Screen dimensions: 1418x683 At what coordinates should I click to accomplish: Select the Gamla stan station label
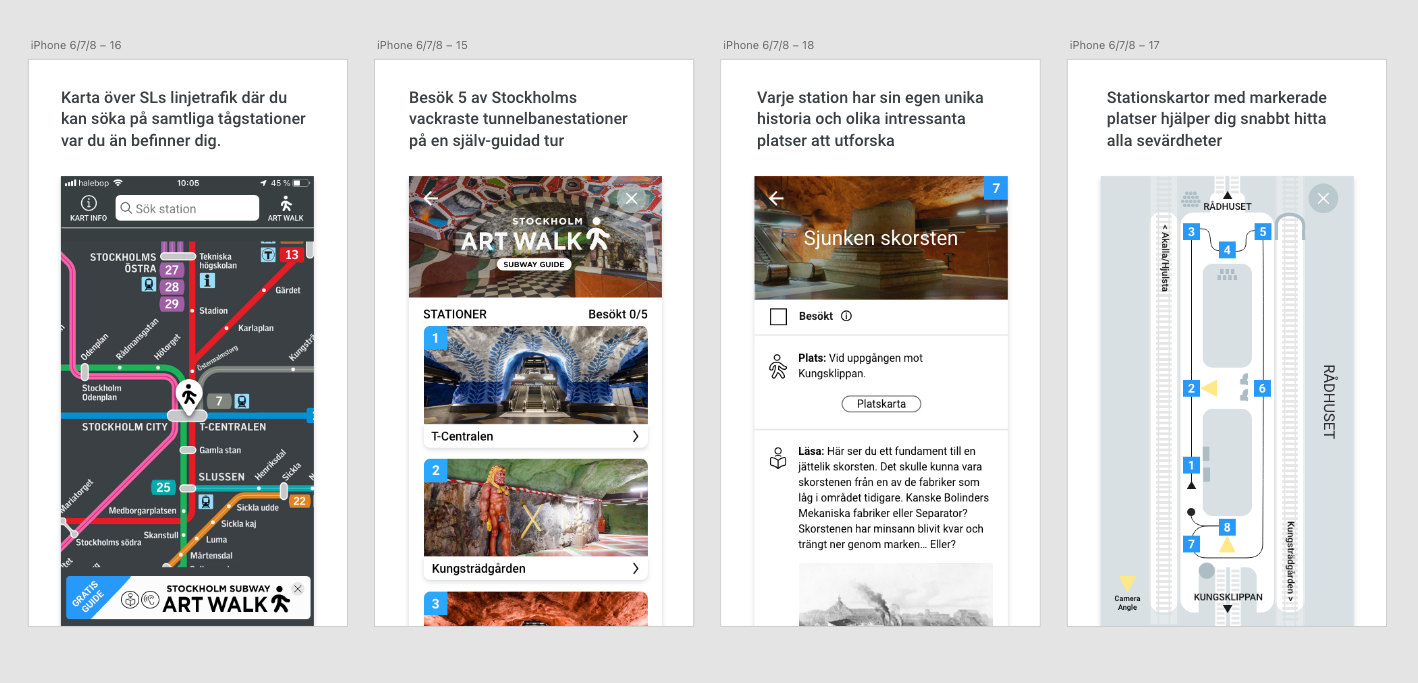(x=219, y=450)
